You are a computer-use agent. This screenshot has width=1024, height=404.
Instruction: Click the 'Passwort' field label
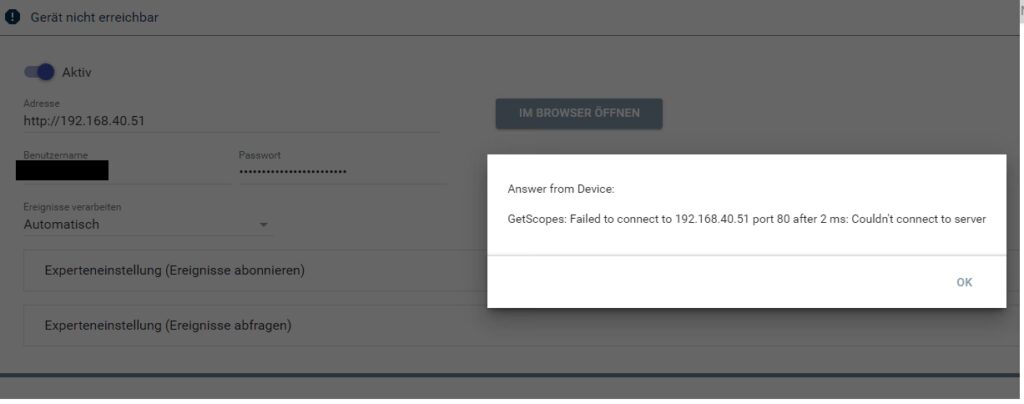pos(259,155)
